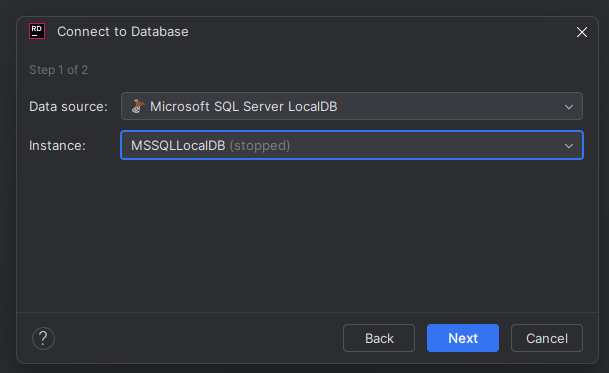
Task: Click the Step 1 of 2 text
Action: coord(59,70)
